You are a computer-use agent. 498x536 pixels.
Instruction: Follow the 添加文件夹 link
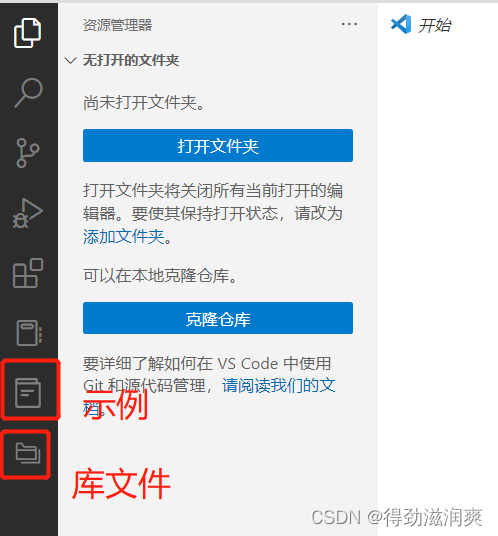coord(124,236)
